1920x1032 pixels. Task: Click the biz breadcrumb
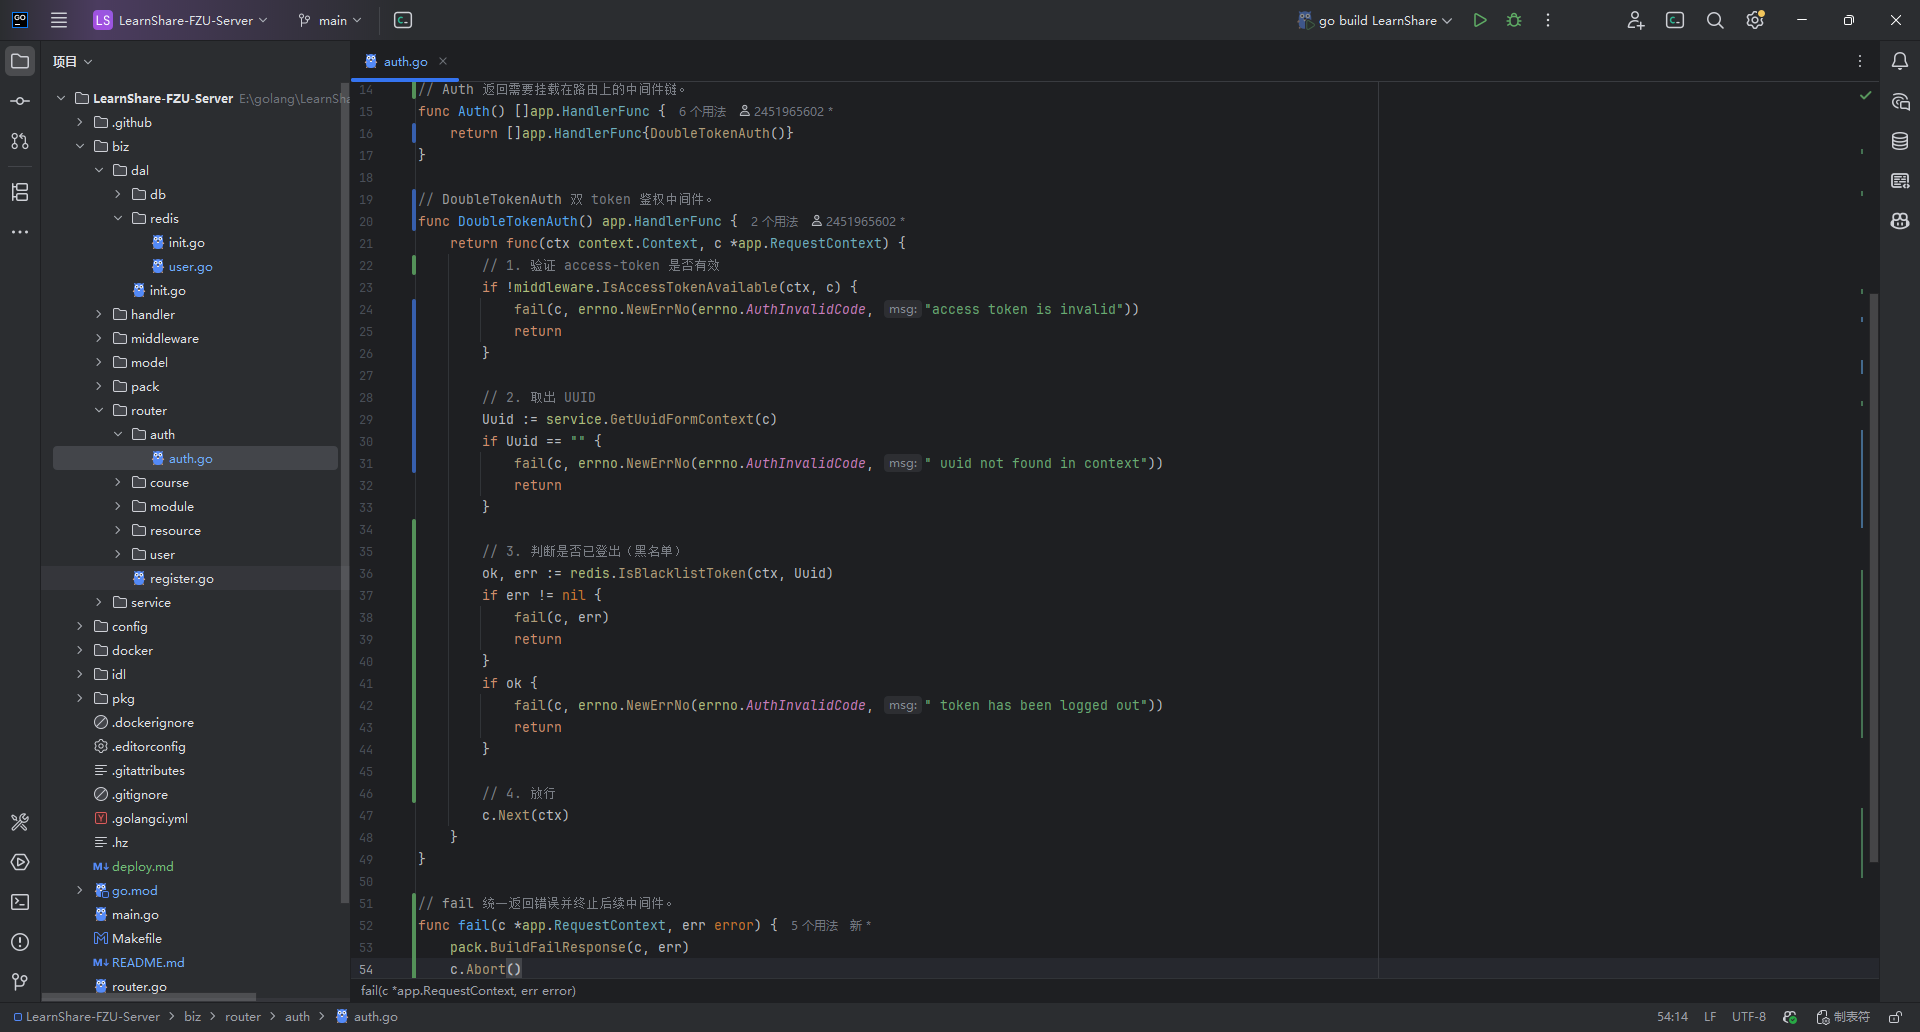tap(192, 1017)
